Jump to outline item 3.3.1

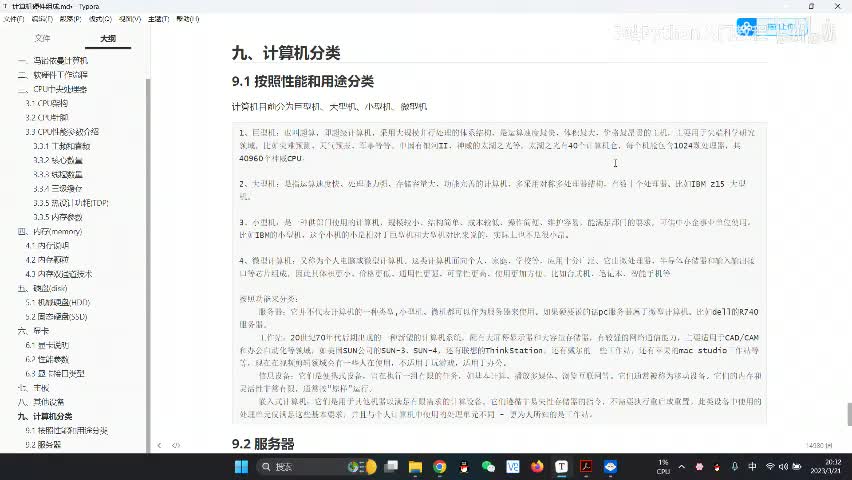point(61,146)
